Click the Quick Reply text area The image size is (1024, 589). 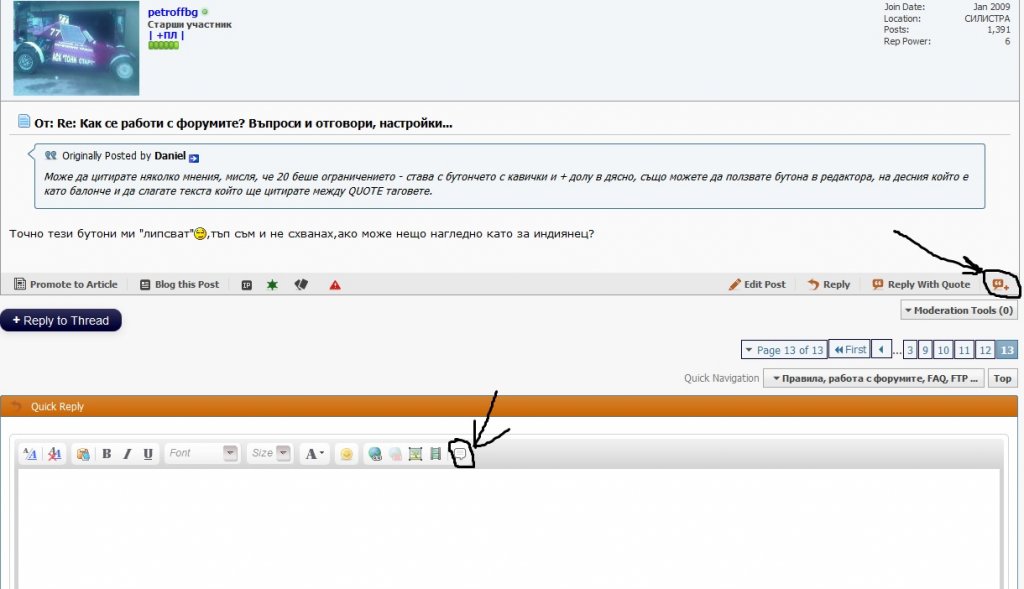(509, 529)
